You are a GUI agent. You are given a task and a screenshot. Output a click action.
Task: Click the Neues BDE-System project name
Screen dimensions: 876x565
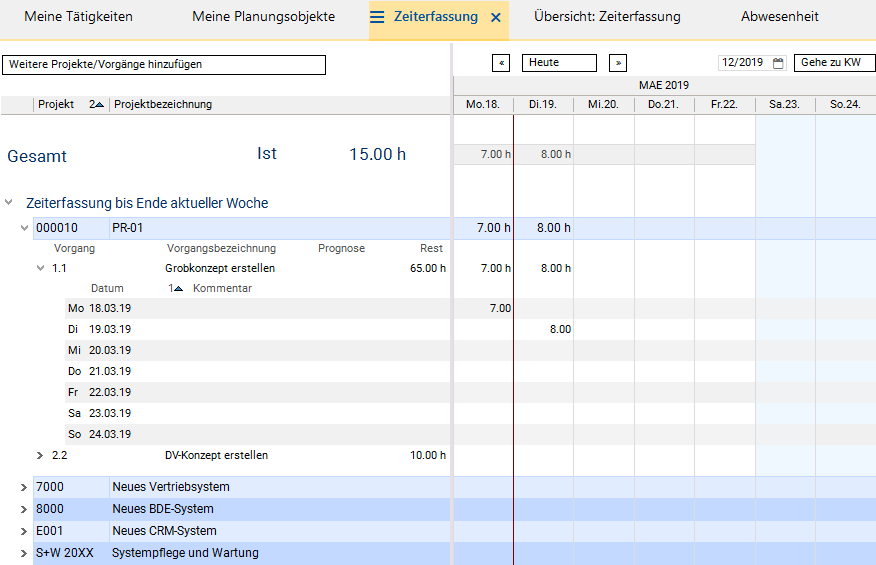[x=163, y=509]
